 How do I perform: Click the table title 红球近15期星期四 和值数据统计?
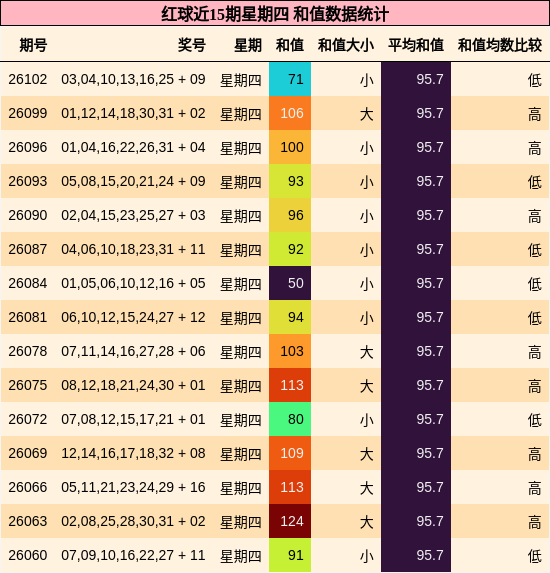click(x=275, y=14)
